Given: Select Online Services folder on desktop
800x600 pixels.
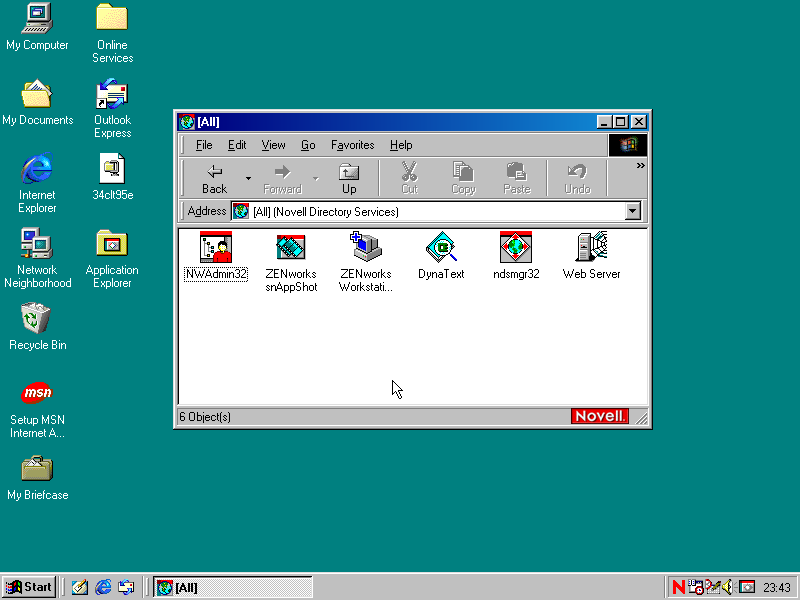Looking at the screenshot, I should pyautogui.click(x=112, y=34).
